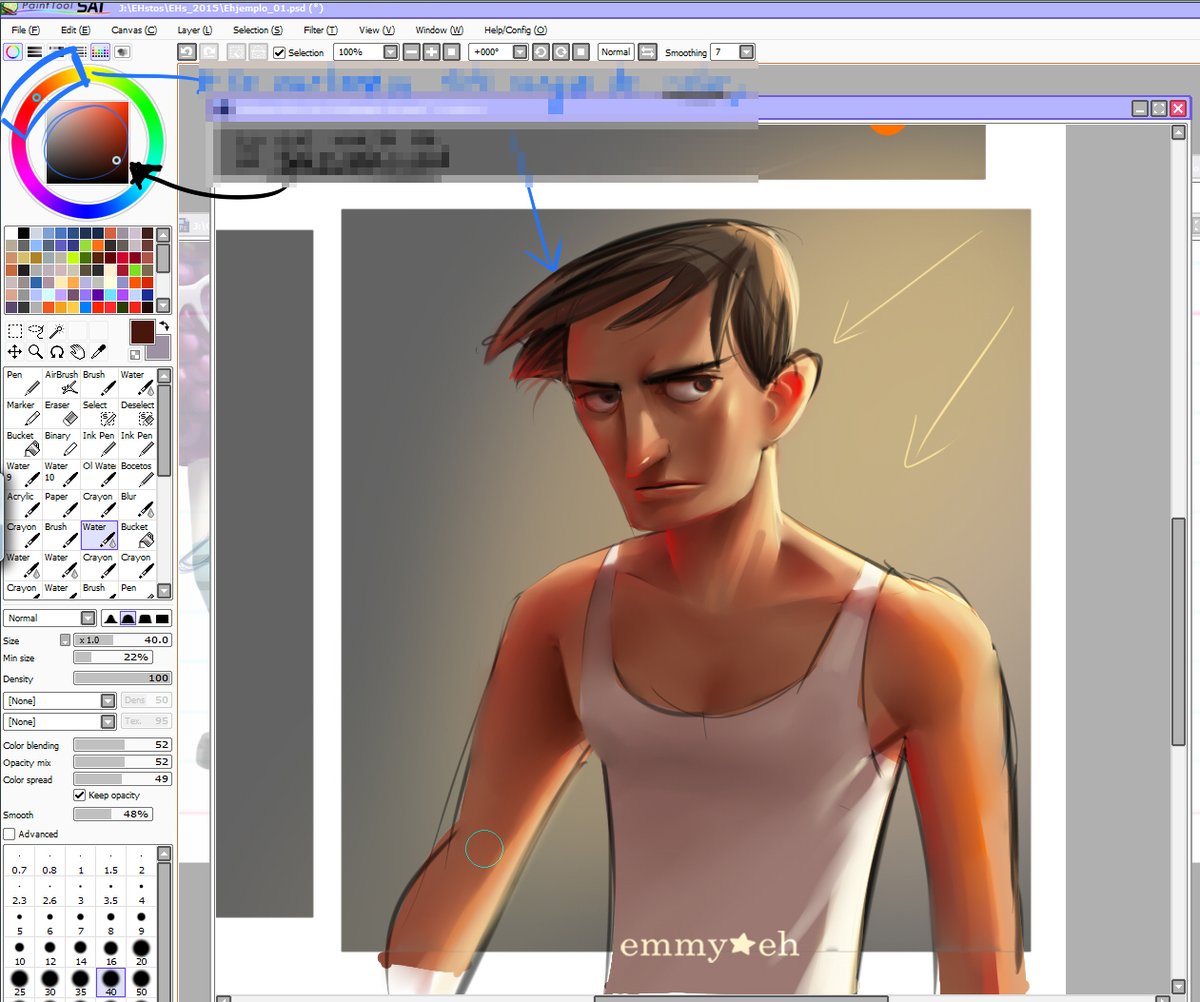
Task: Open the File menu
Action: click(26, 30)
